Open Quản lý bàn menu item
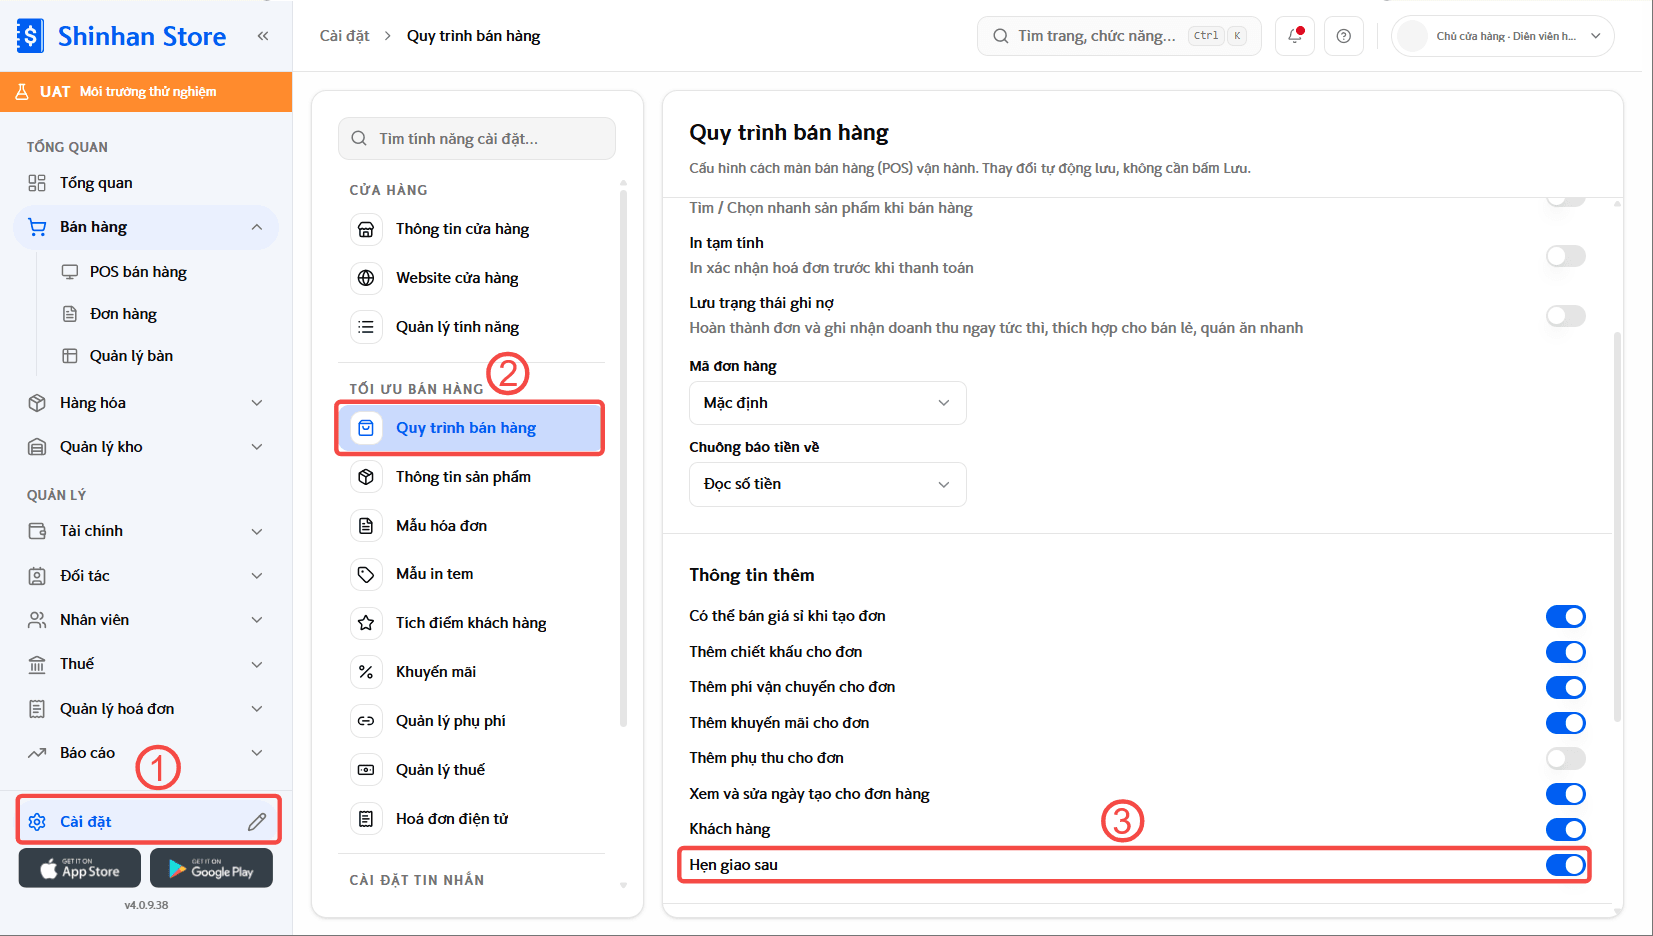Image resolution: width=1653 pixels, height=936 pixels. tap(131, 356)
